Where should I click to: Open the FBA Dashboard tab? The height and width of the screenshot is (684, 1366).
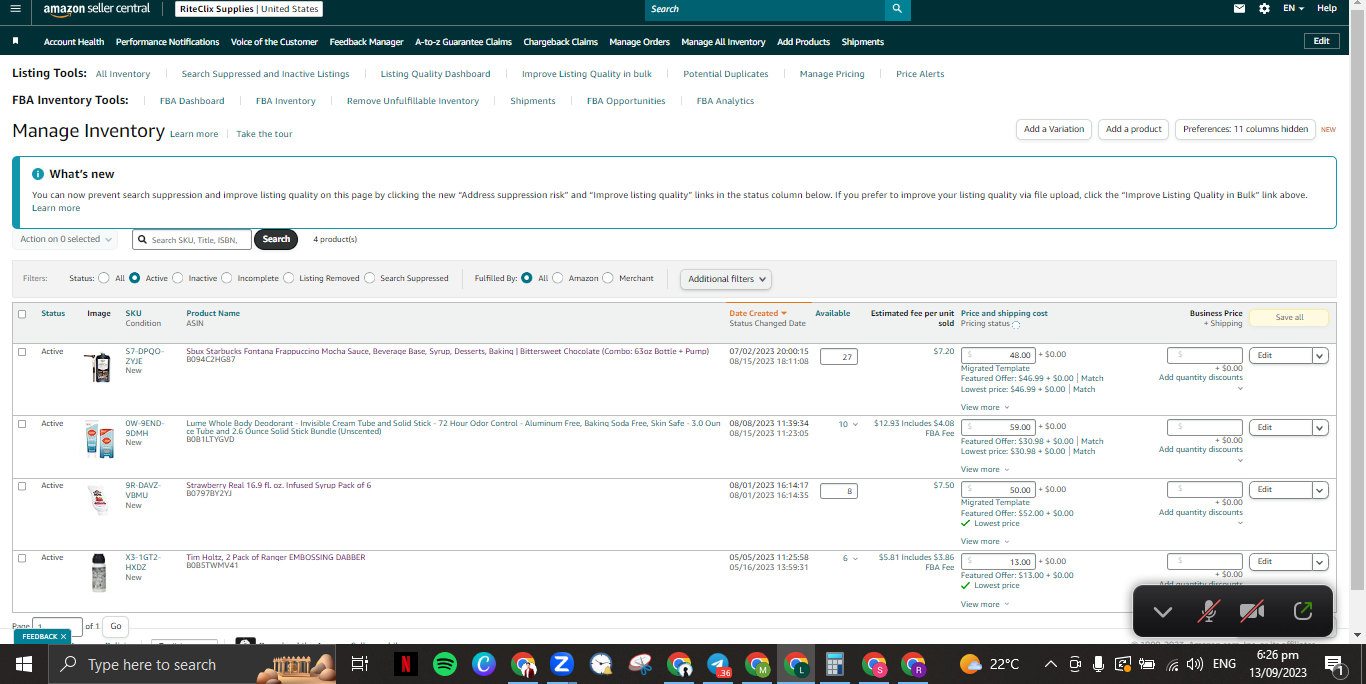click(192, 101)
